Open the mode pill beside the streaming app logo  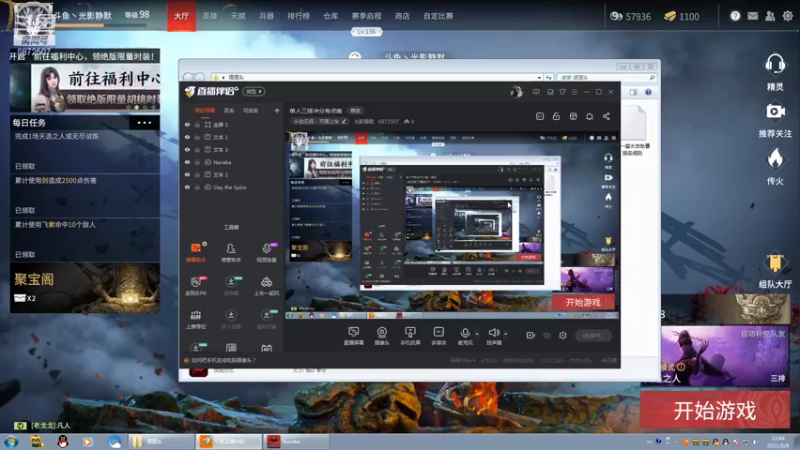point(254,92)
